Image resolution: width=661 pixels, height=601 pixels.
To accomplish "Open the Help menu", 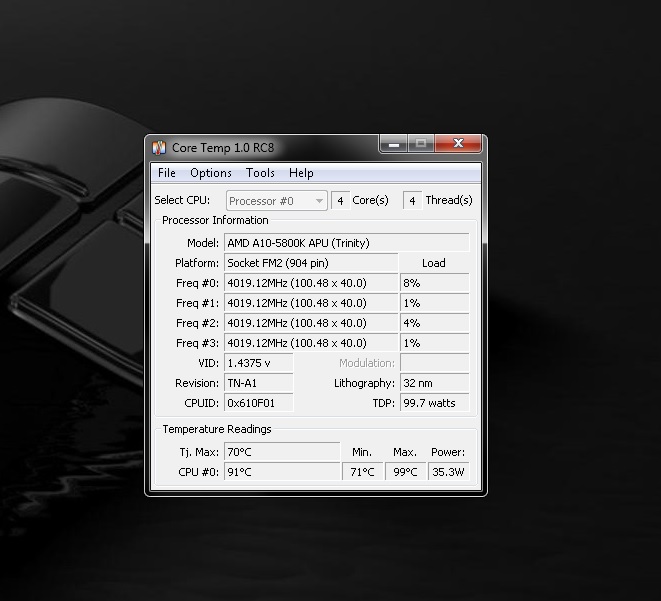I will 301,173.
